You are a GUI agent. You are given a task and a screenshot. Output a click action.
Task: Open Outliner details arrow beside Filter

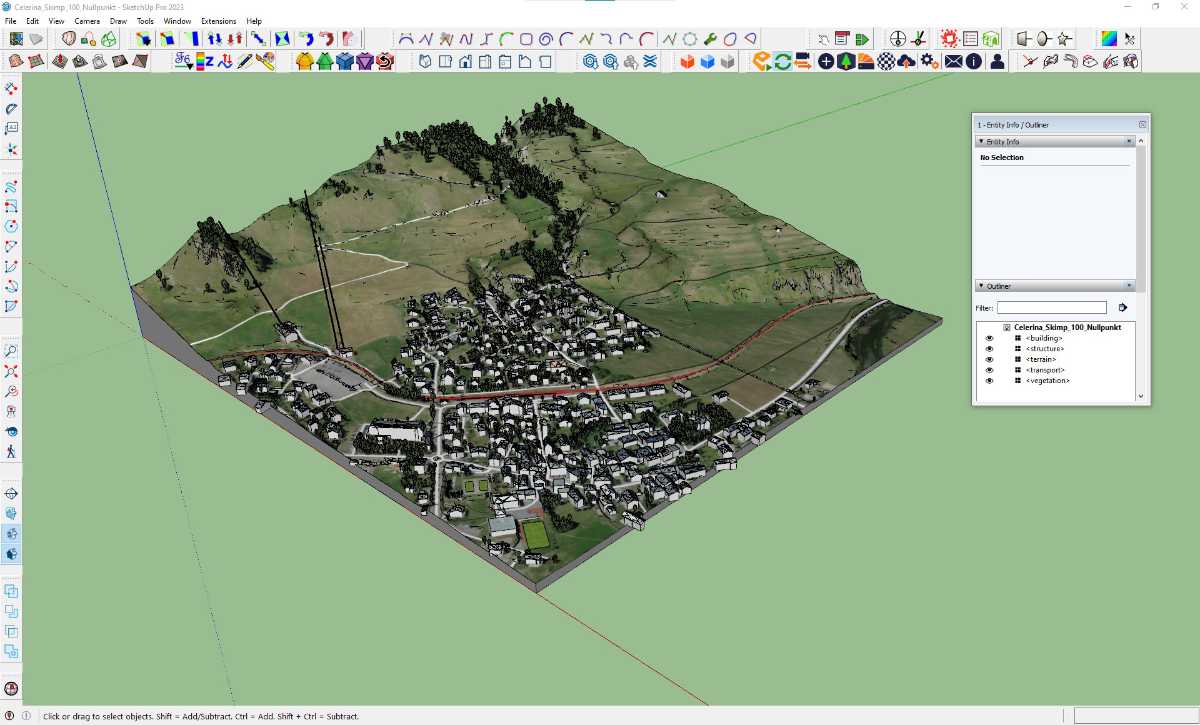(1123, 308)
